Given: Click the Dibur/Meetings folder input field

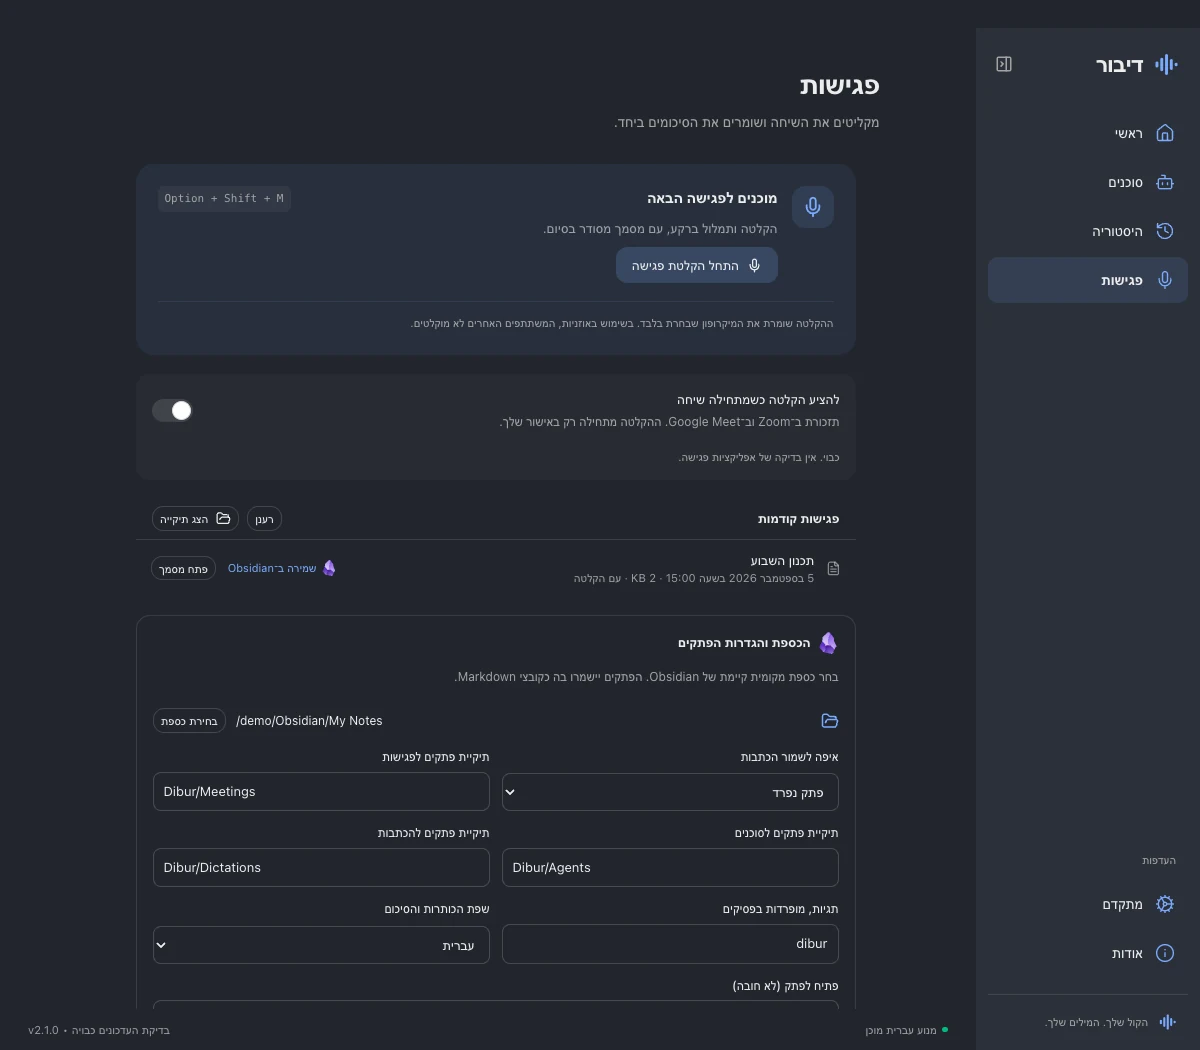Looking at the screenshot, I should (321, 791).
